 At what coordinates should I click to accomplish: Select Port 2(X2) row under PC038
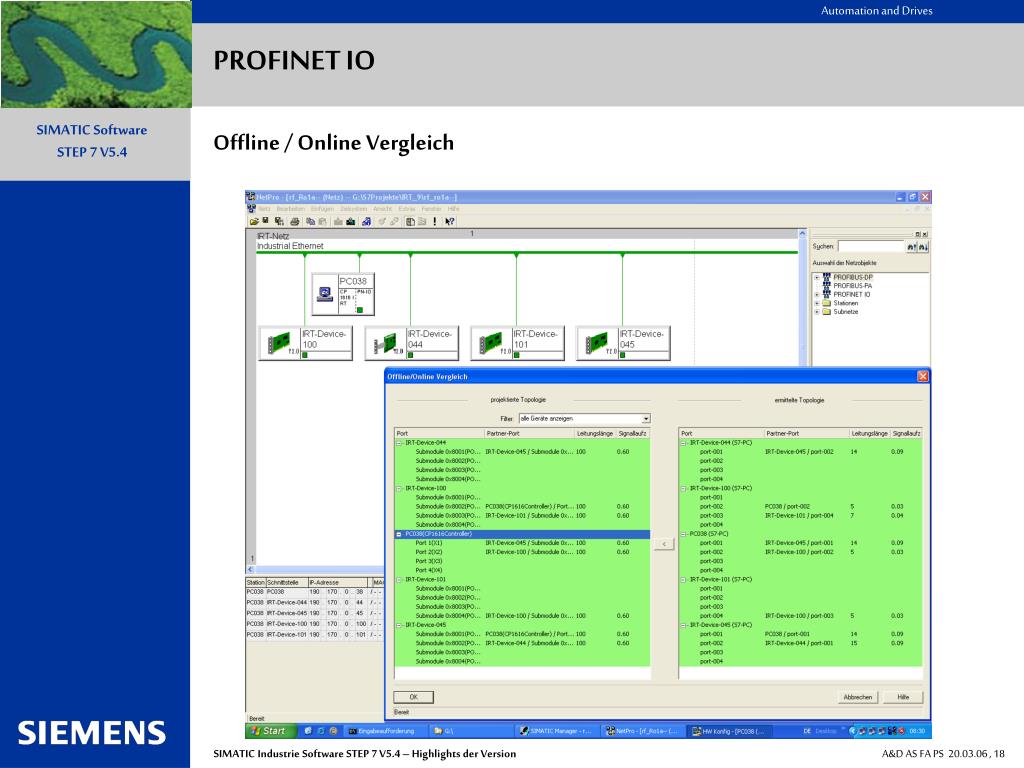tap(522, 552)
